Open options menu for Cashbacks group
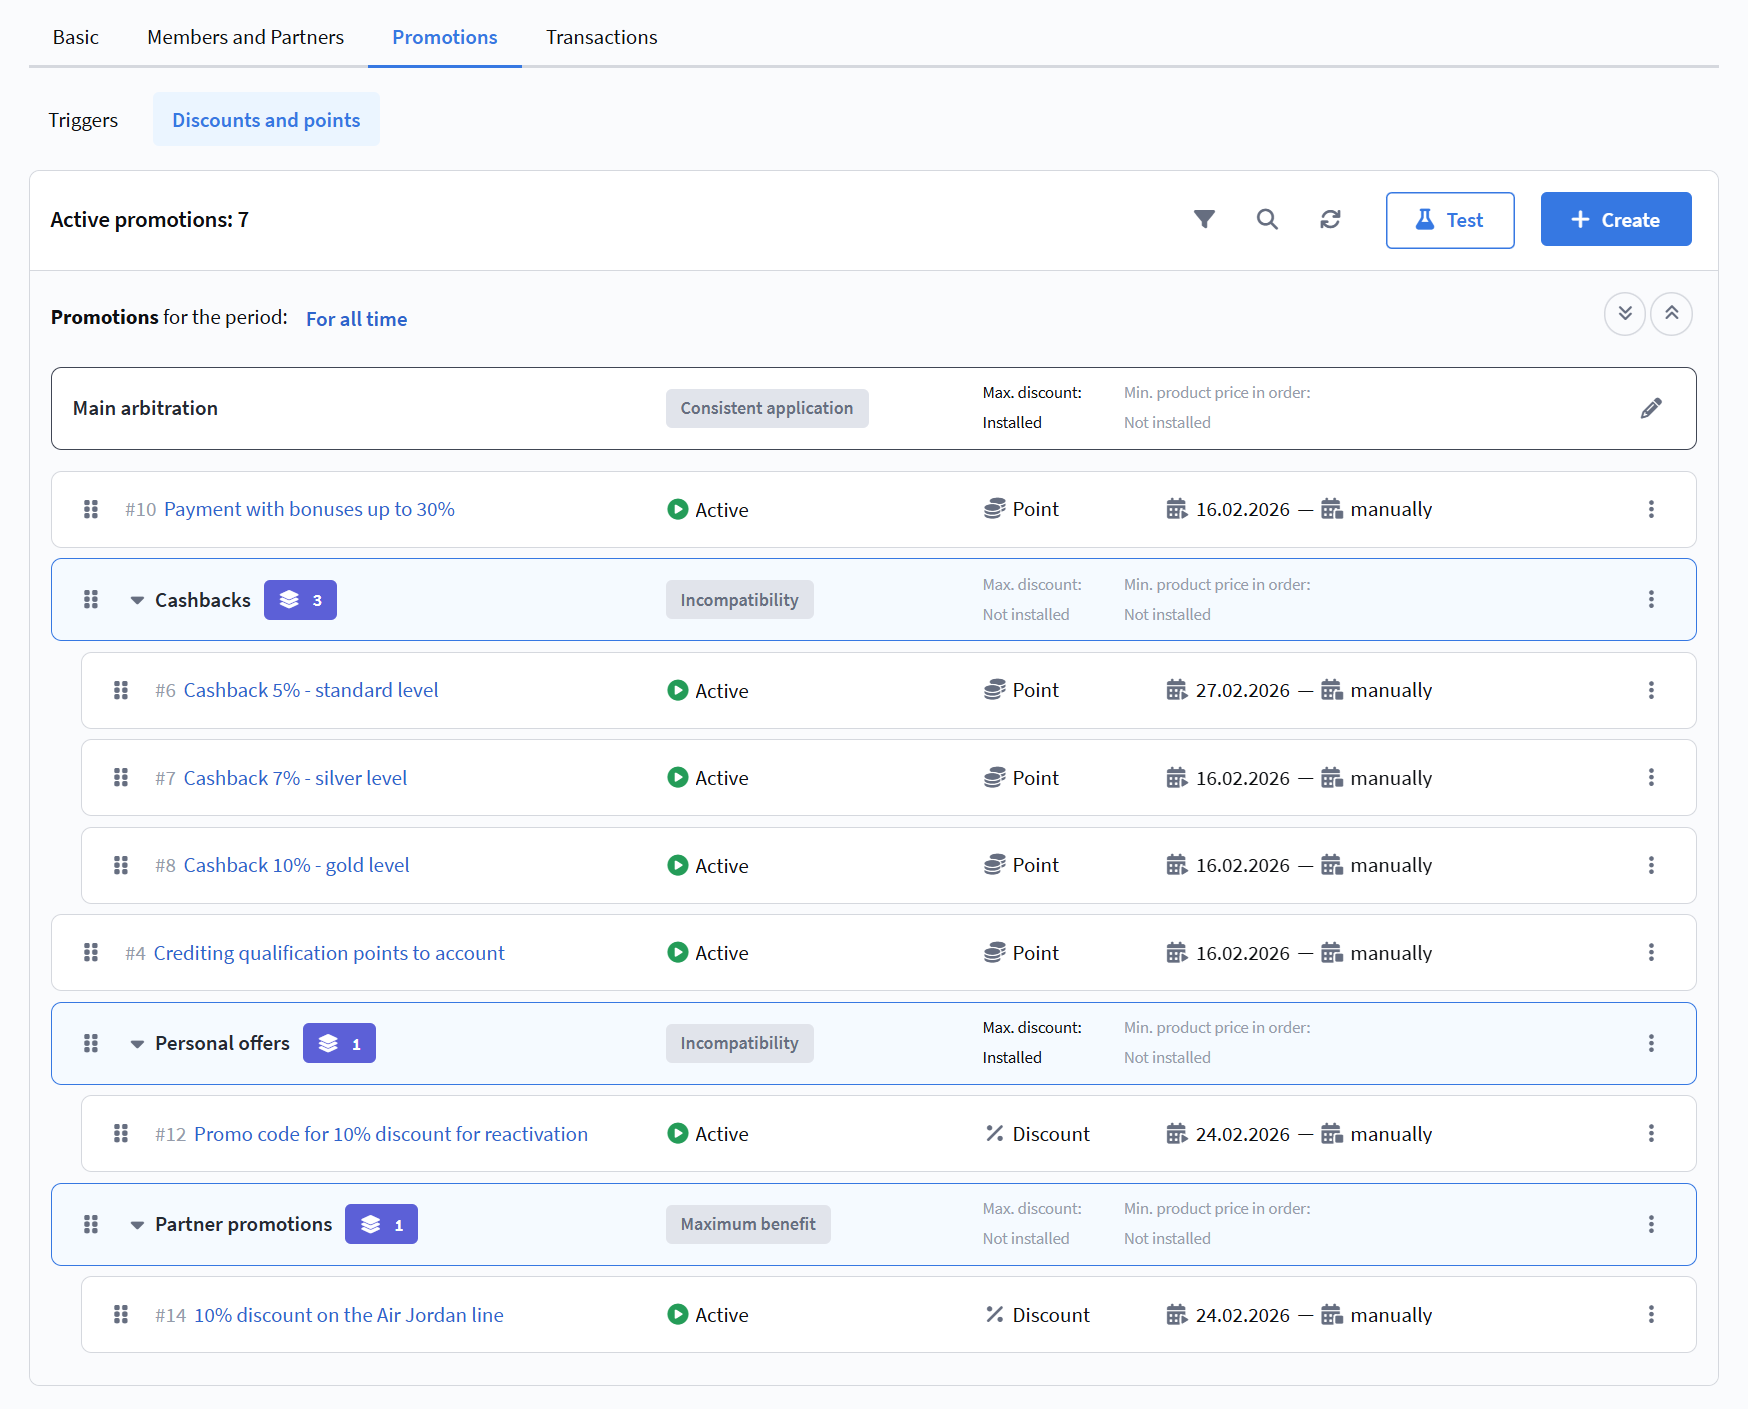Viewport: 1748px width, 1409px height. 1651,599
